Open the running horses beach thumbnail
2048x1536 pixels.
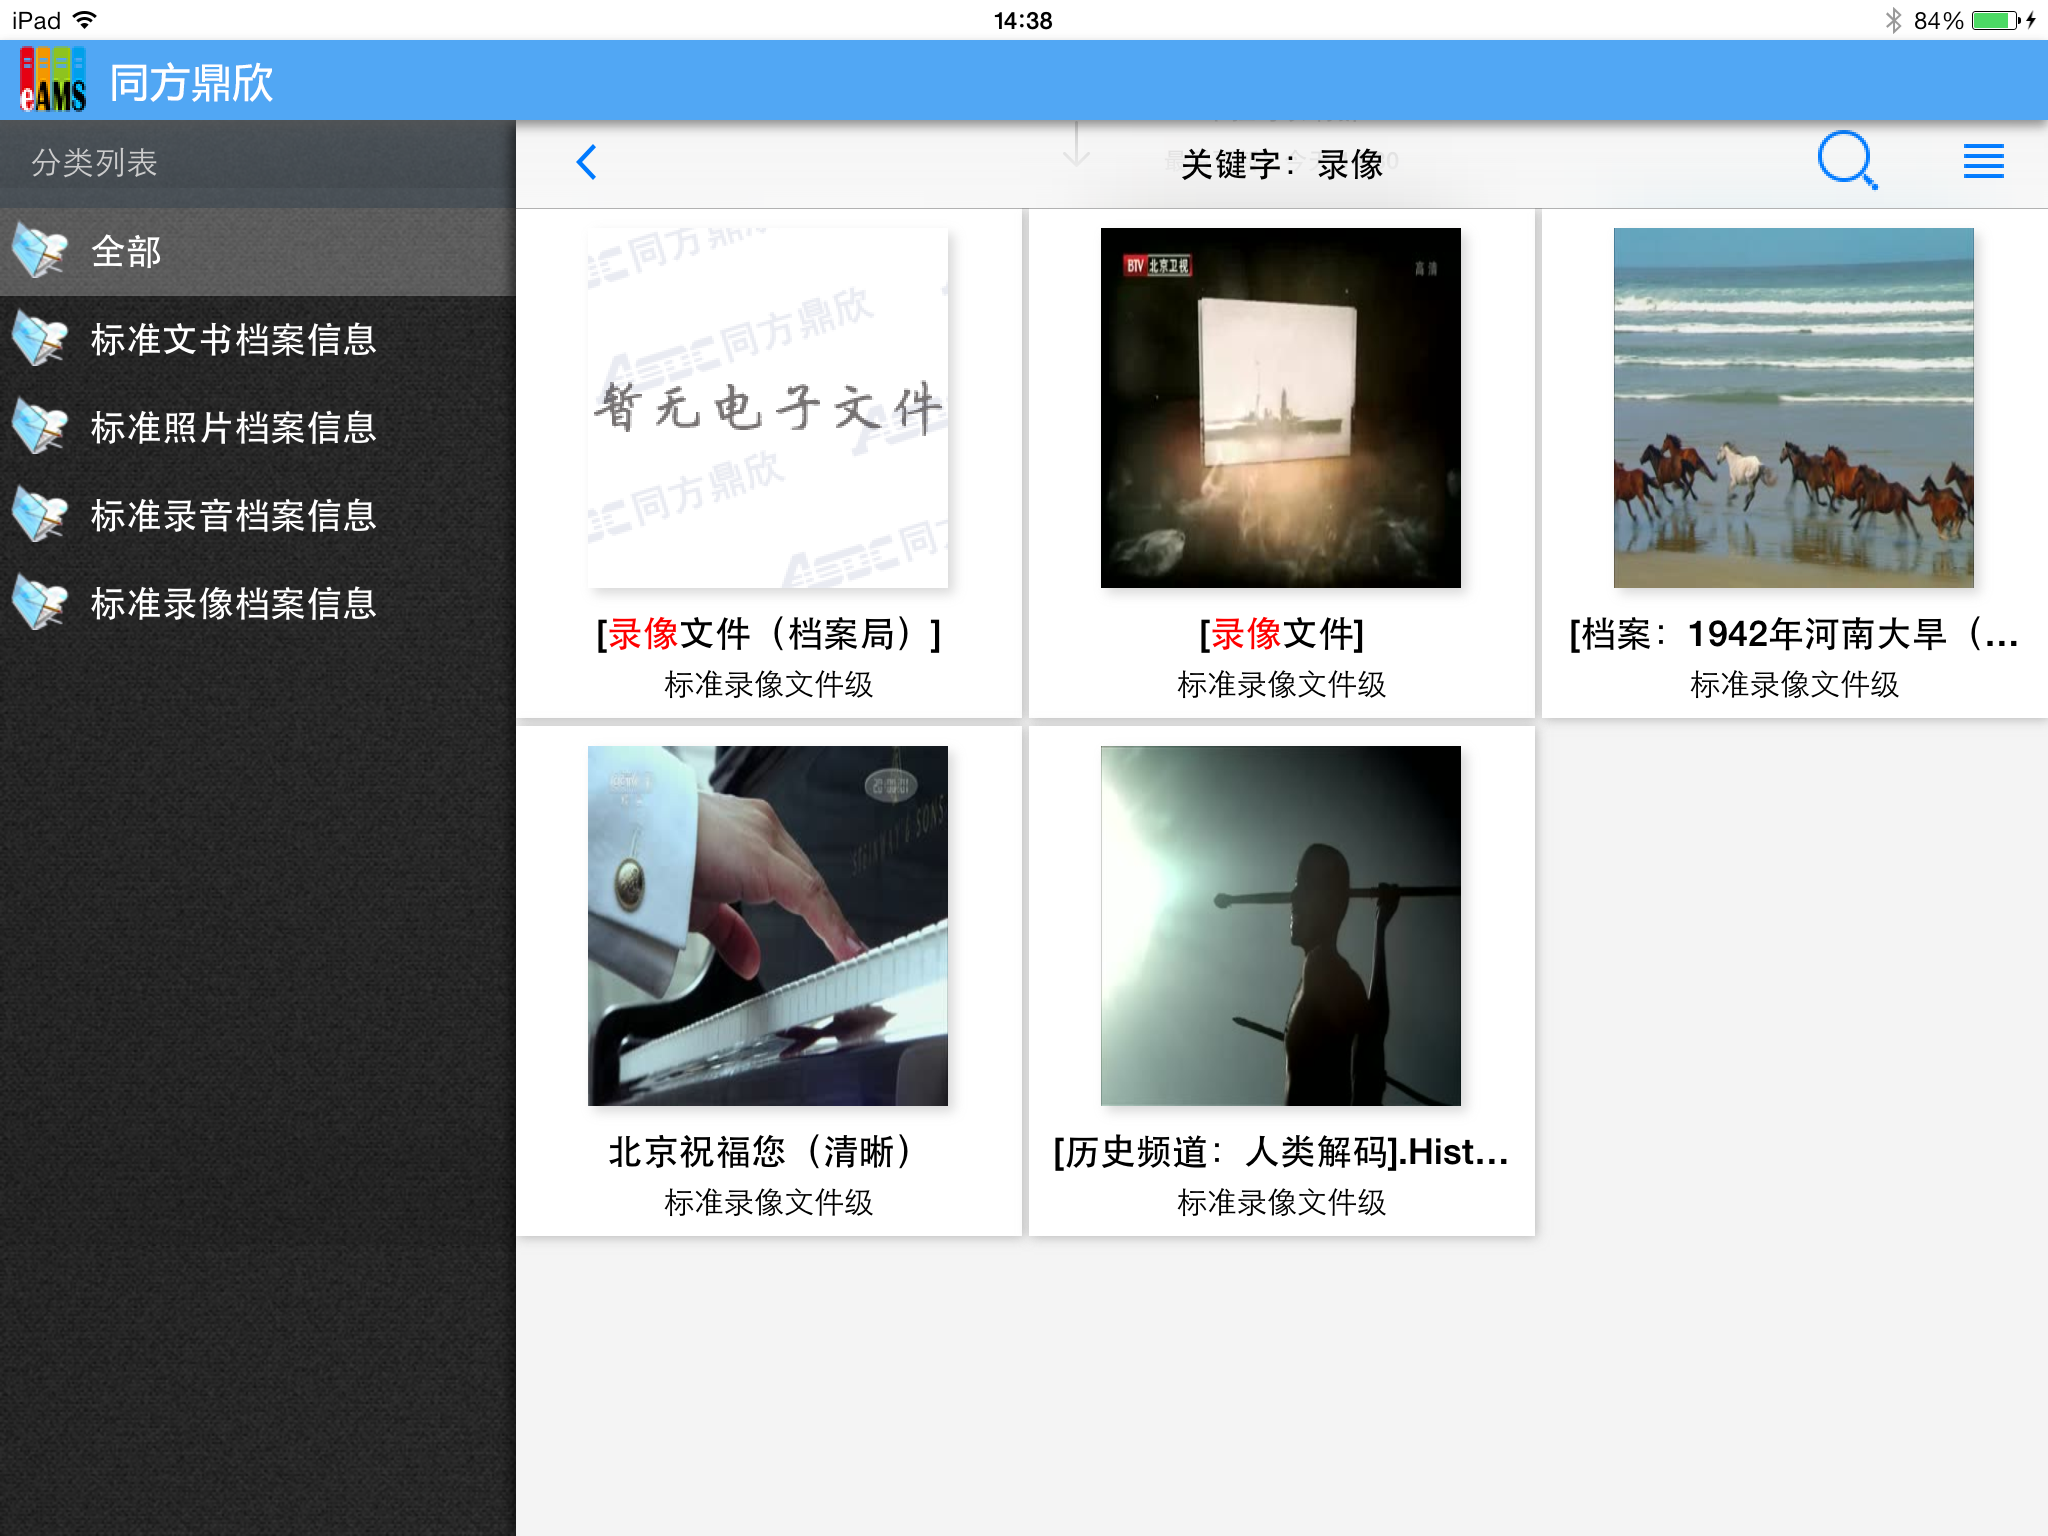tap(1793, 408)
